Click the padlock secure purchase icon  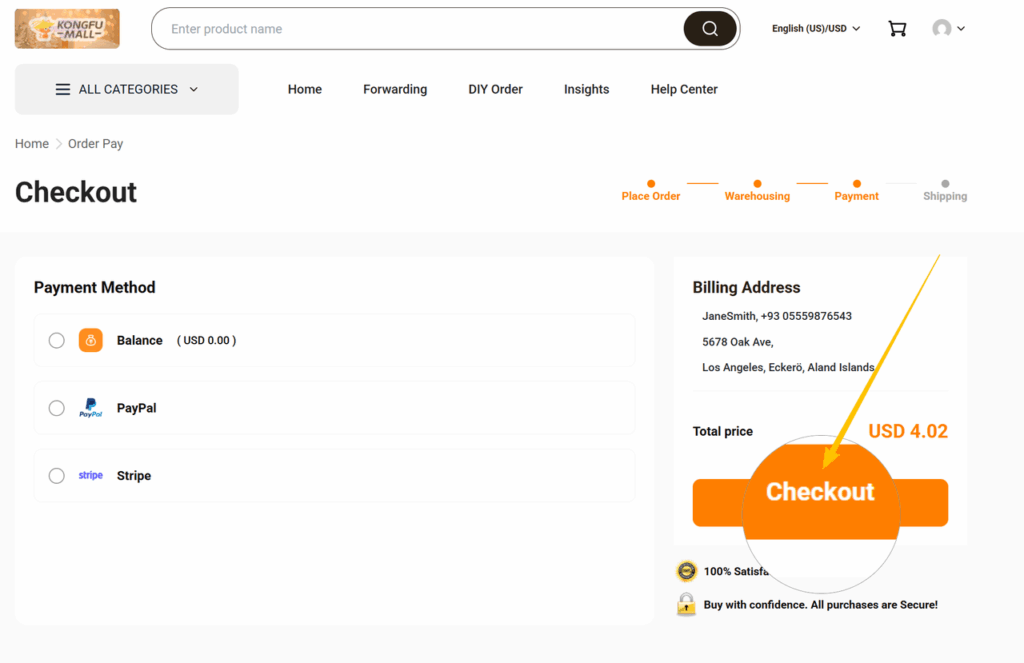[x=686, y=604]
